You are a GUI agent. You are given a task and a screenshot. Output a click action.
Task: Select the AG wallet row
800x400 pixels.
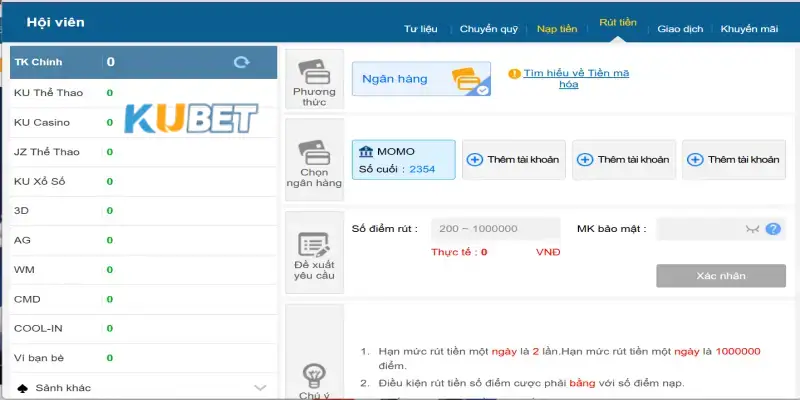(x=143, y=240)
